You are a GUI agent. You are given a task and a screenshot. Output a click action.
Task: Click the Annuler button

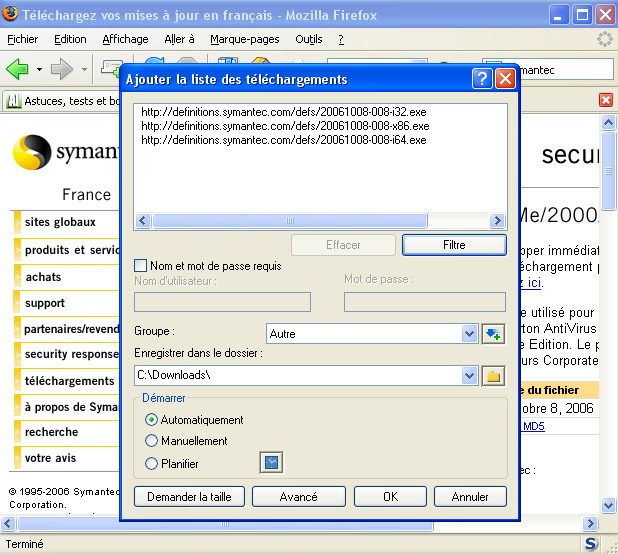click(x=470, y=496)
